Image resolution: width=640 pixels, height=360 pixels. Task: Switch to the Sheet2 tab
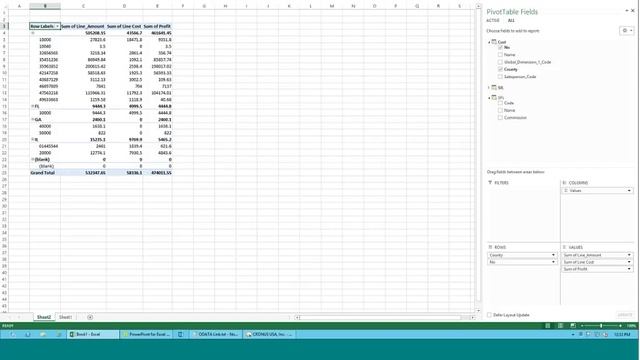click(x=44, y=317)
